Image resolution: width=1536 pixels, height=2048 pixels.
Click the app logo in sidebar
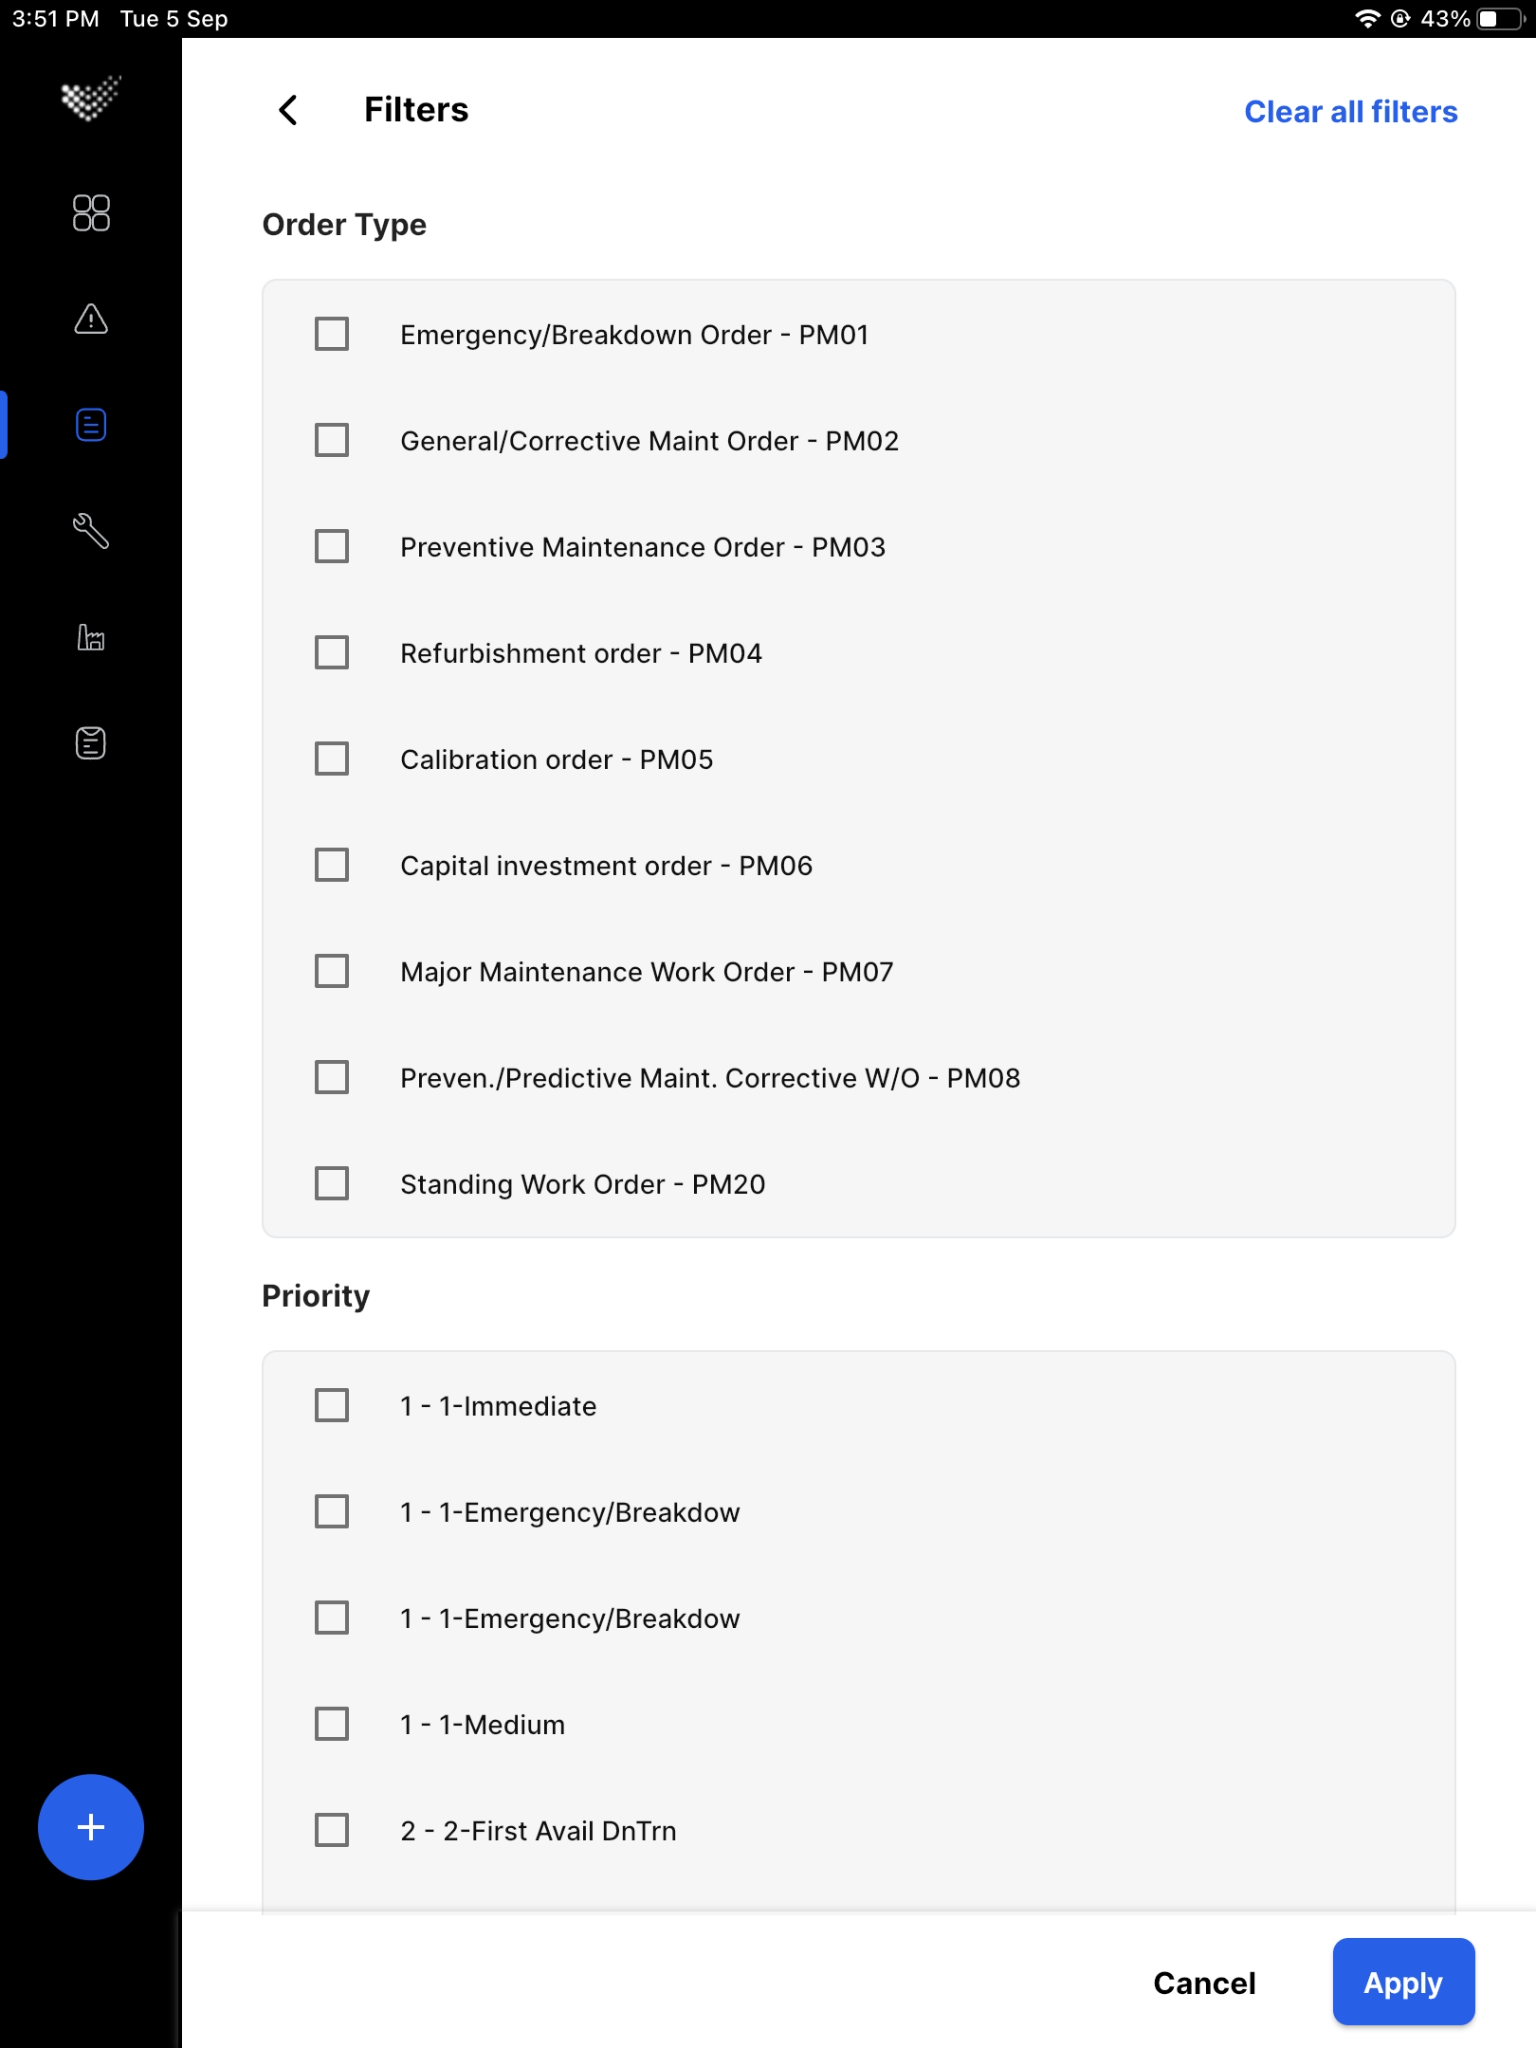(x=91, y=98)
